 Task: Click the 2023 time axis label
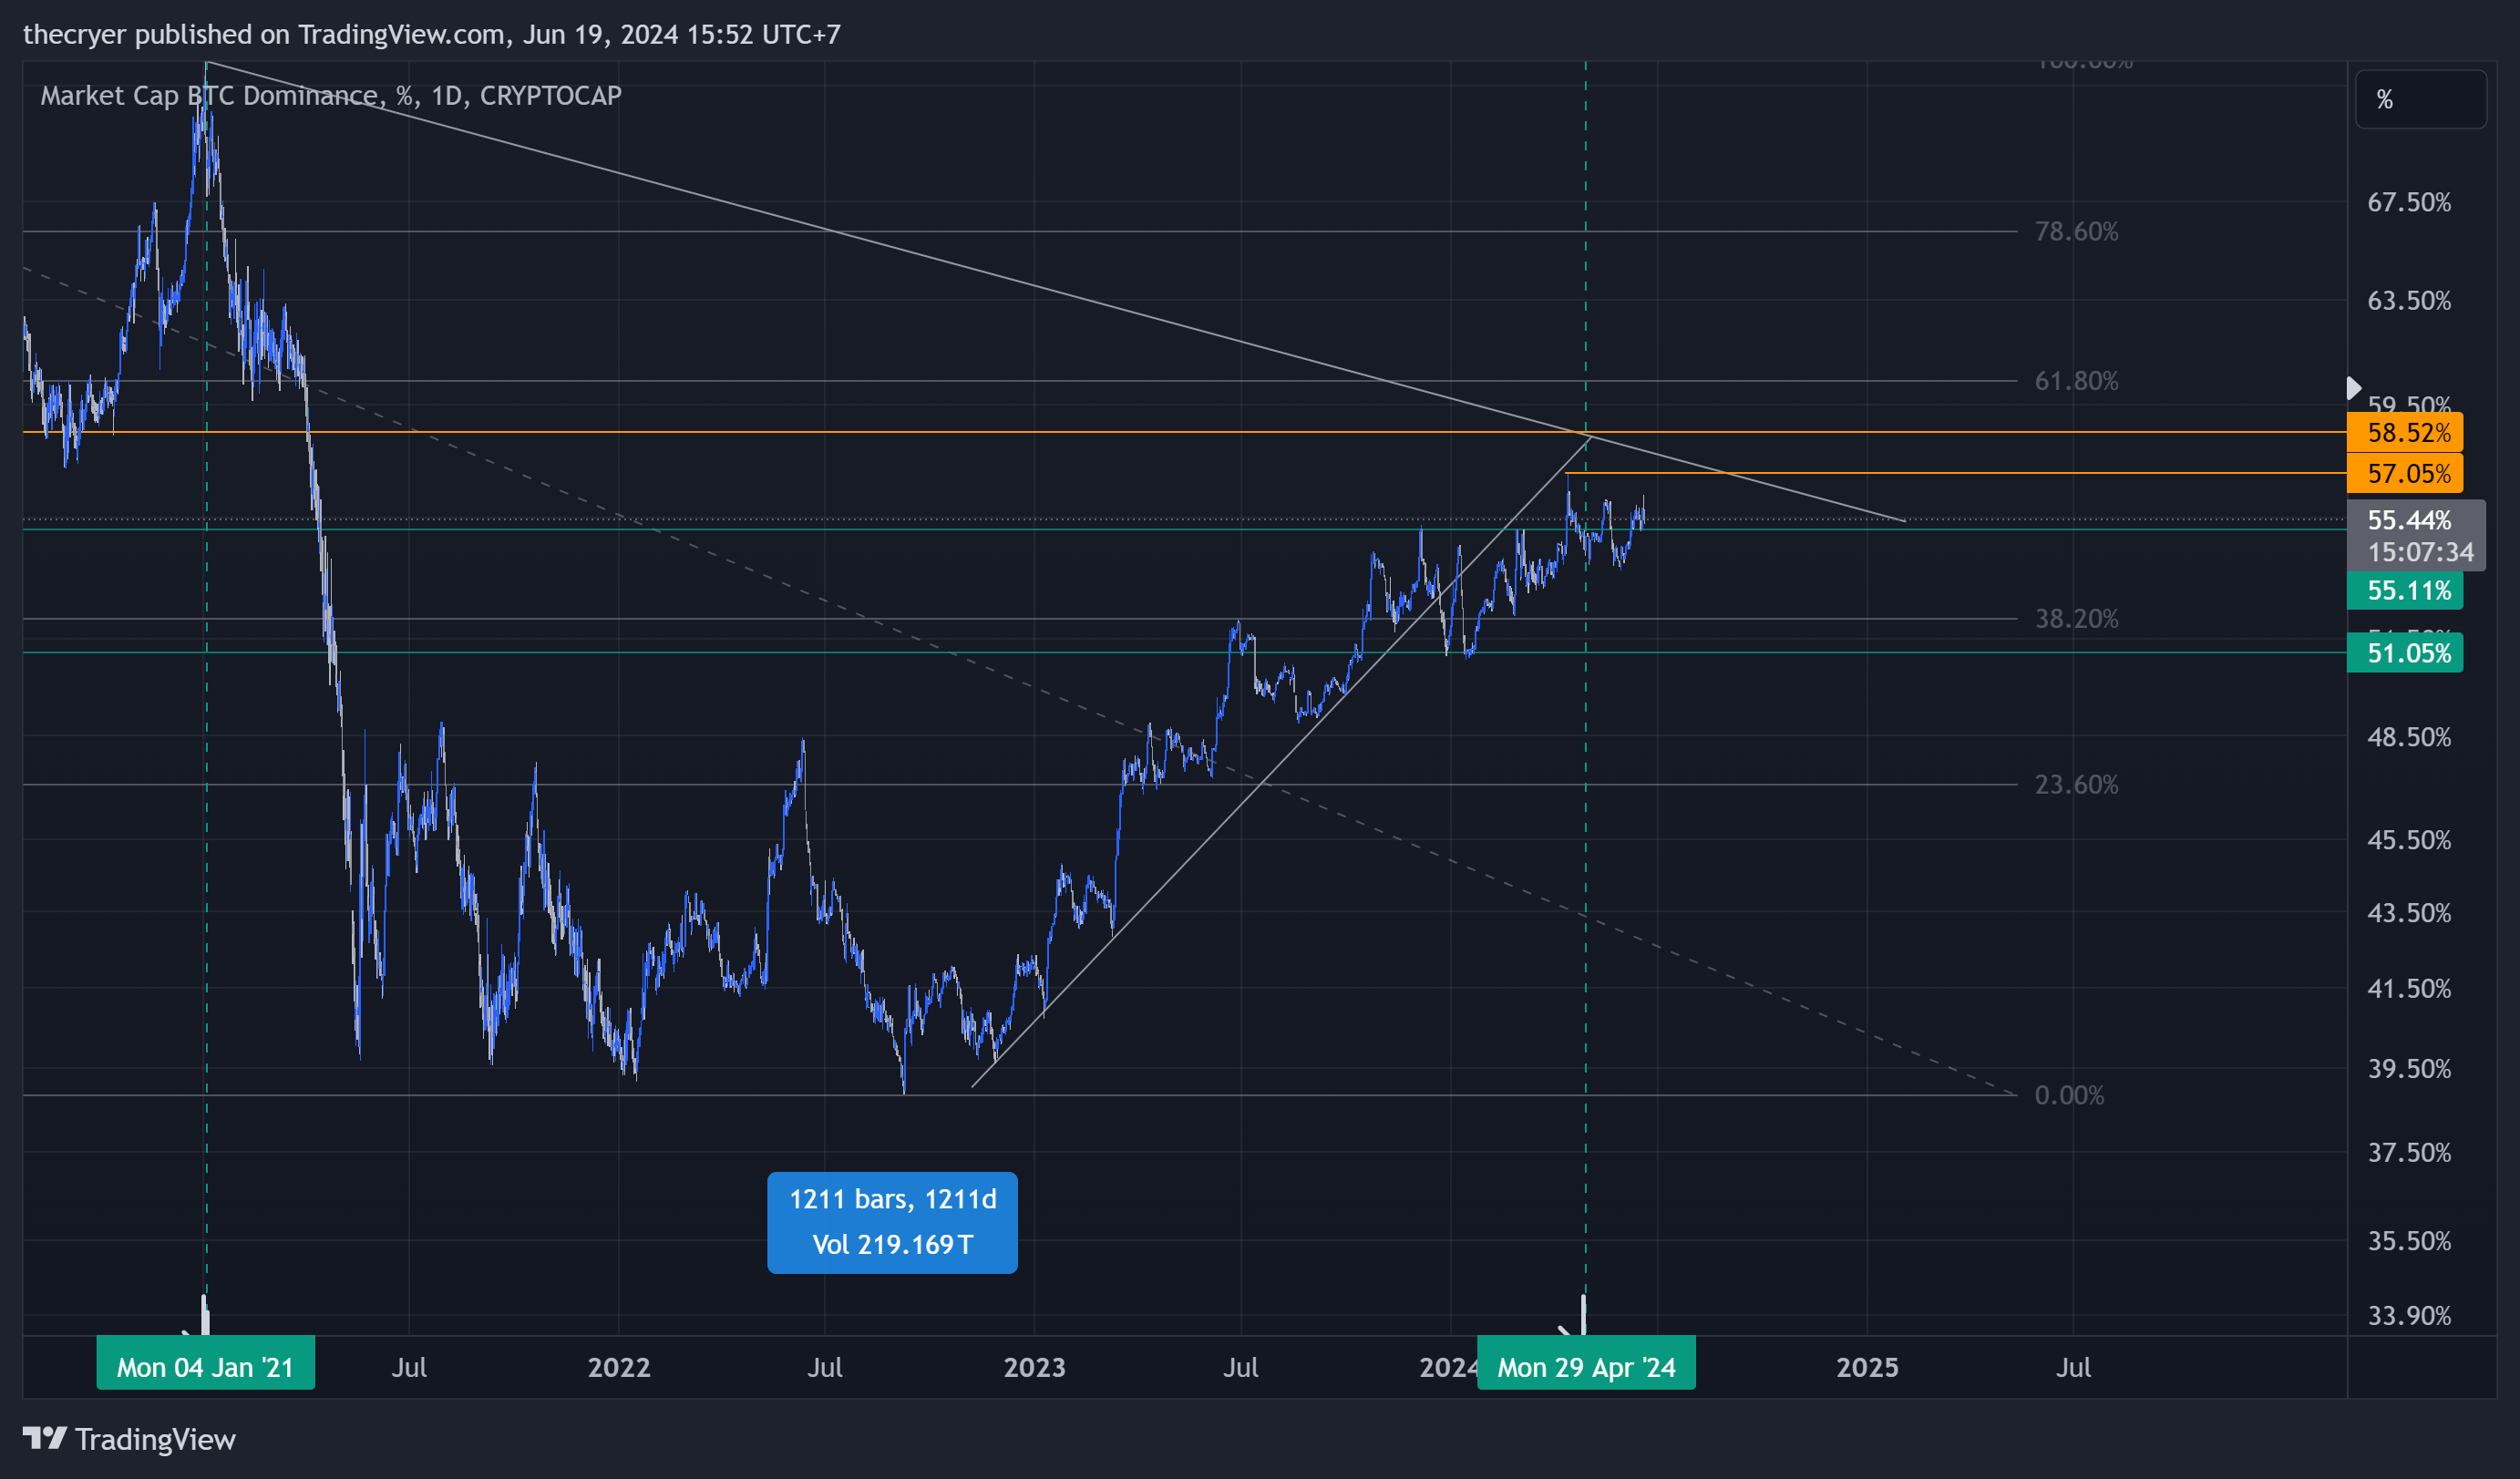tap(1034, 1367)
